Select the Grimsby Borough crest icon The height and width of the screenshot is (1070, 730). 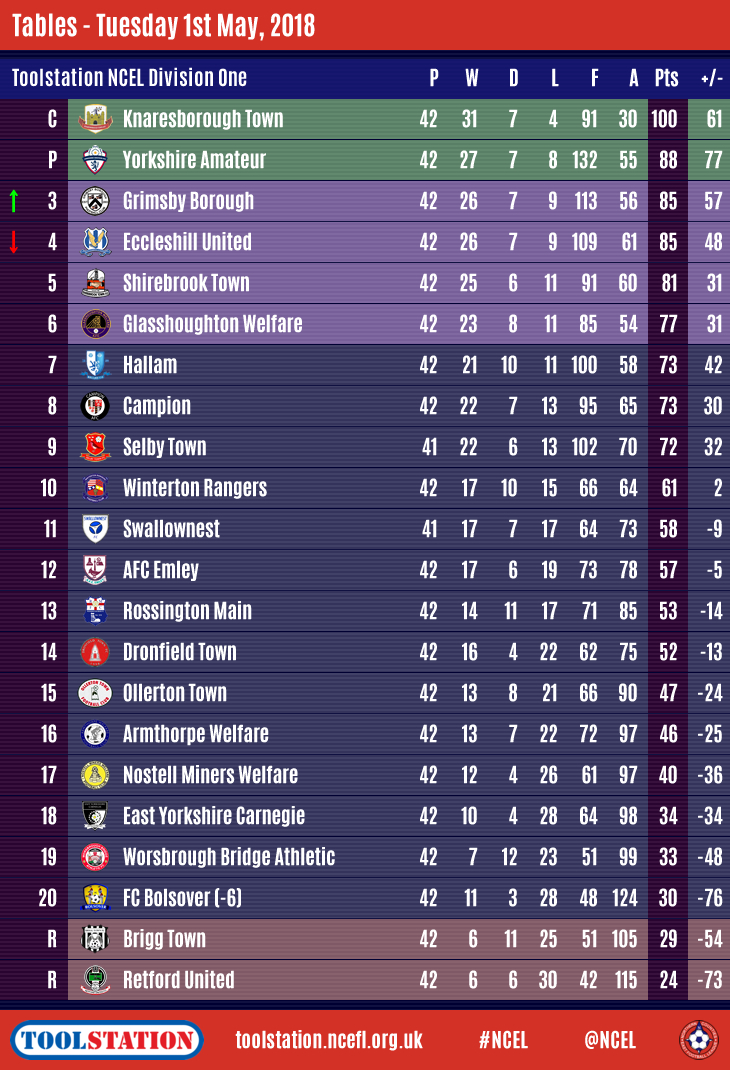point(95,201)
